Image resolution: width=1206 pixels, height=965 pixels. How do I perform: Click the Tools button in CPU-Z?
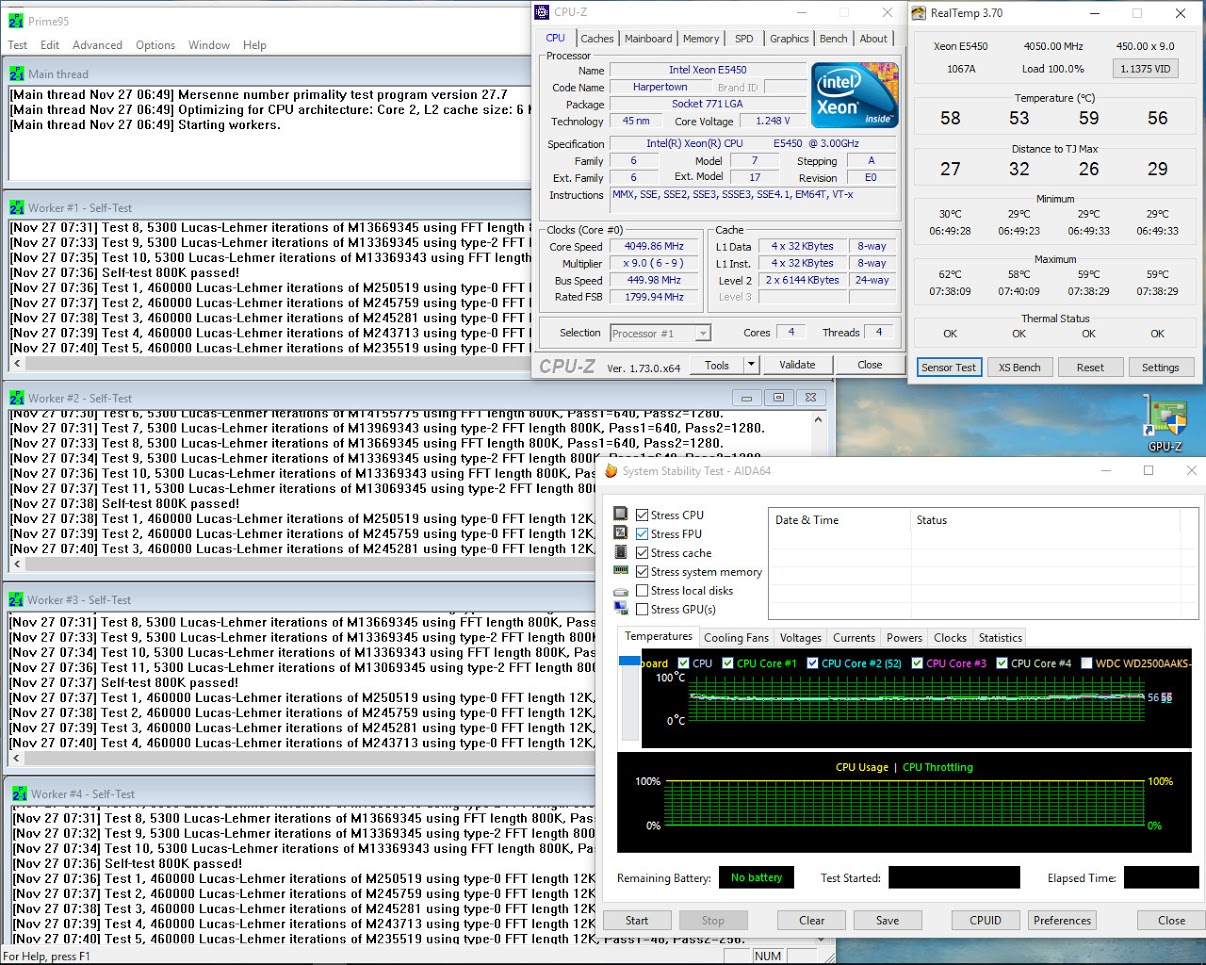point(717,365)
